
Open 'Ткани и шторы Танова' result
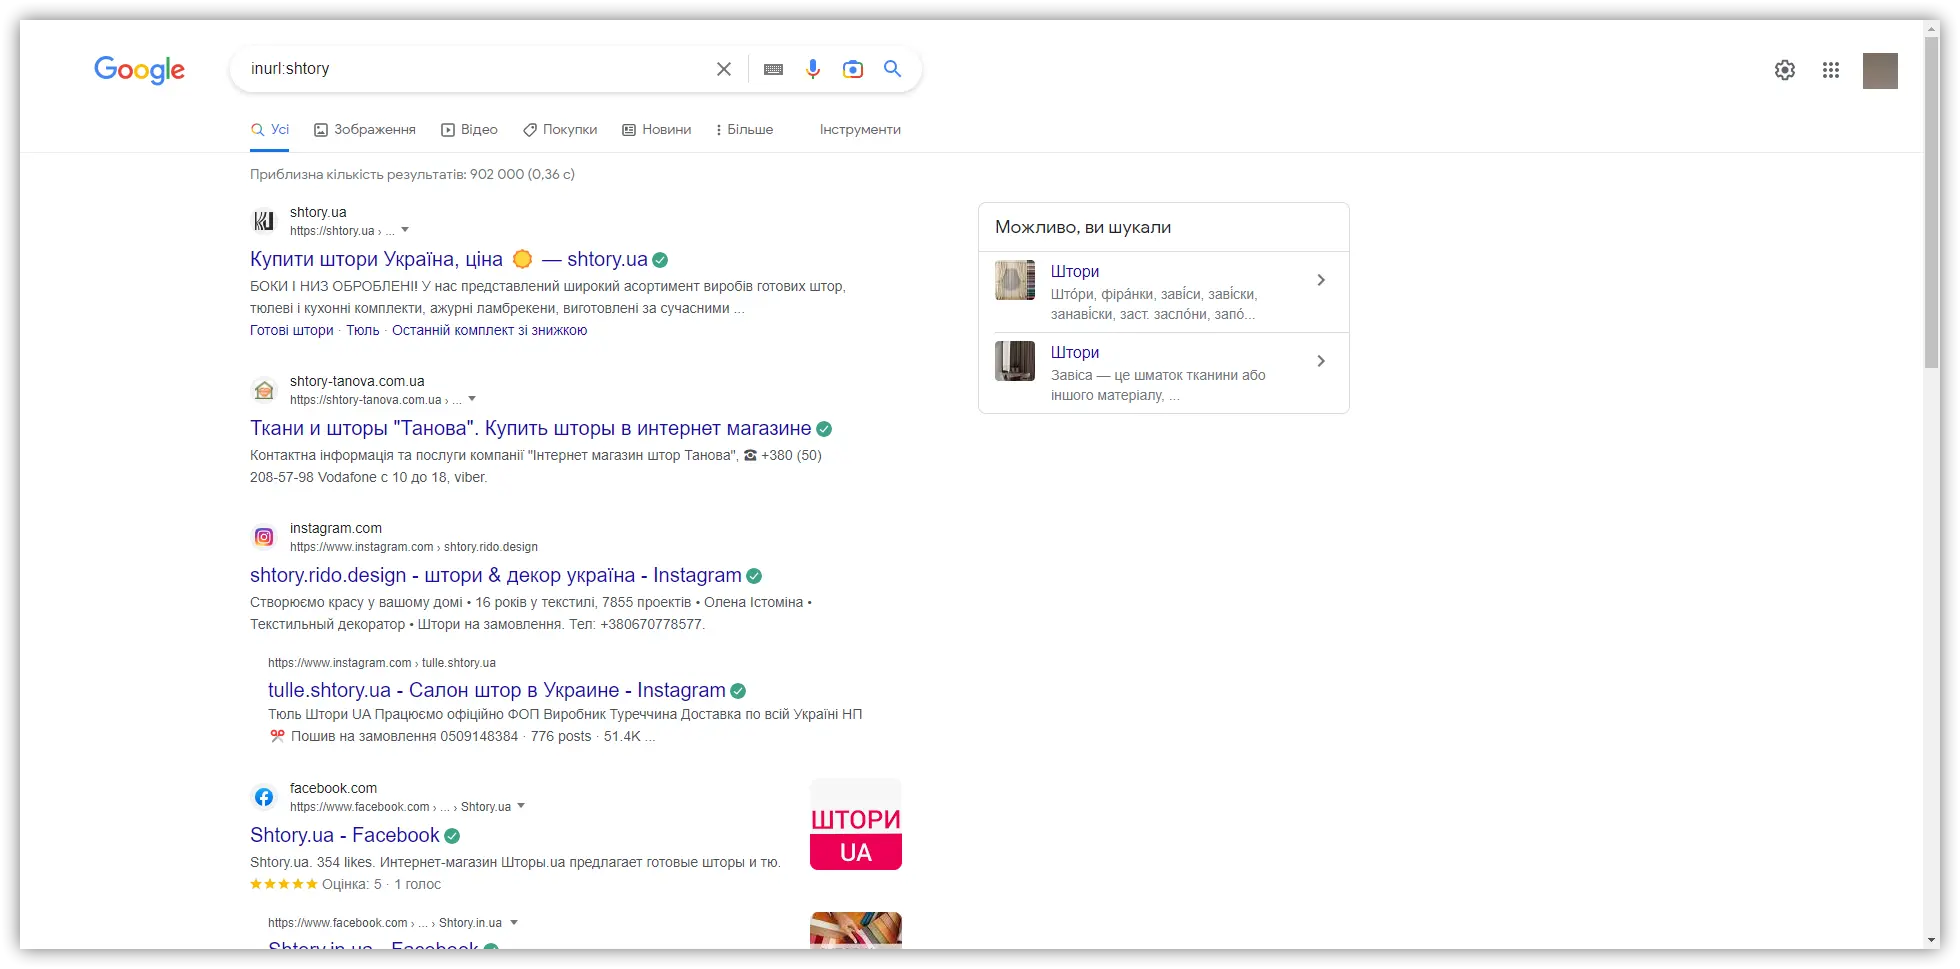click(531, 429)
